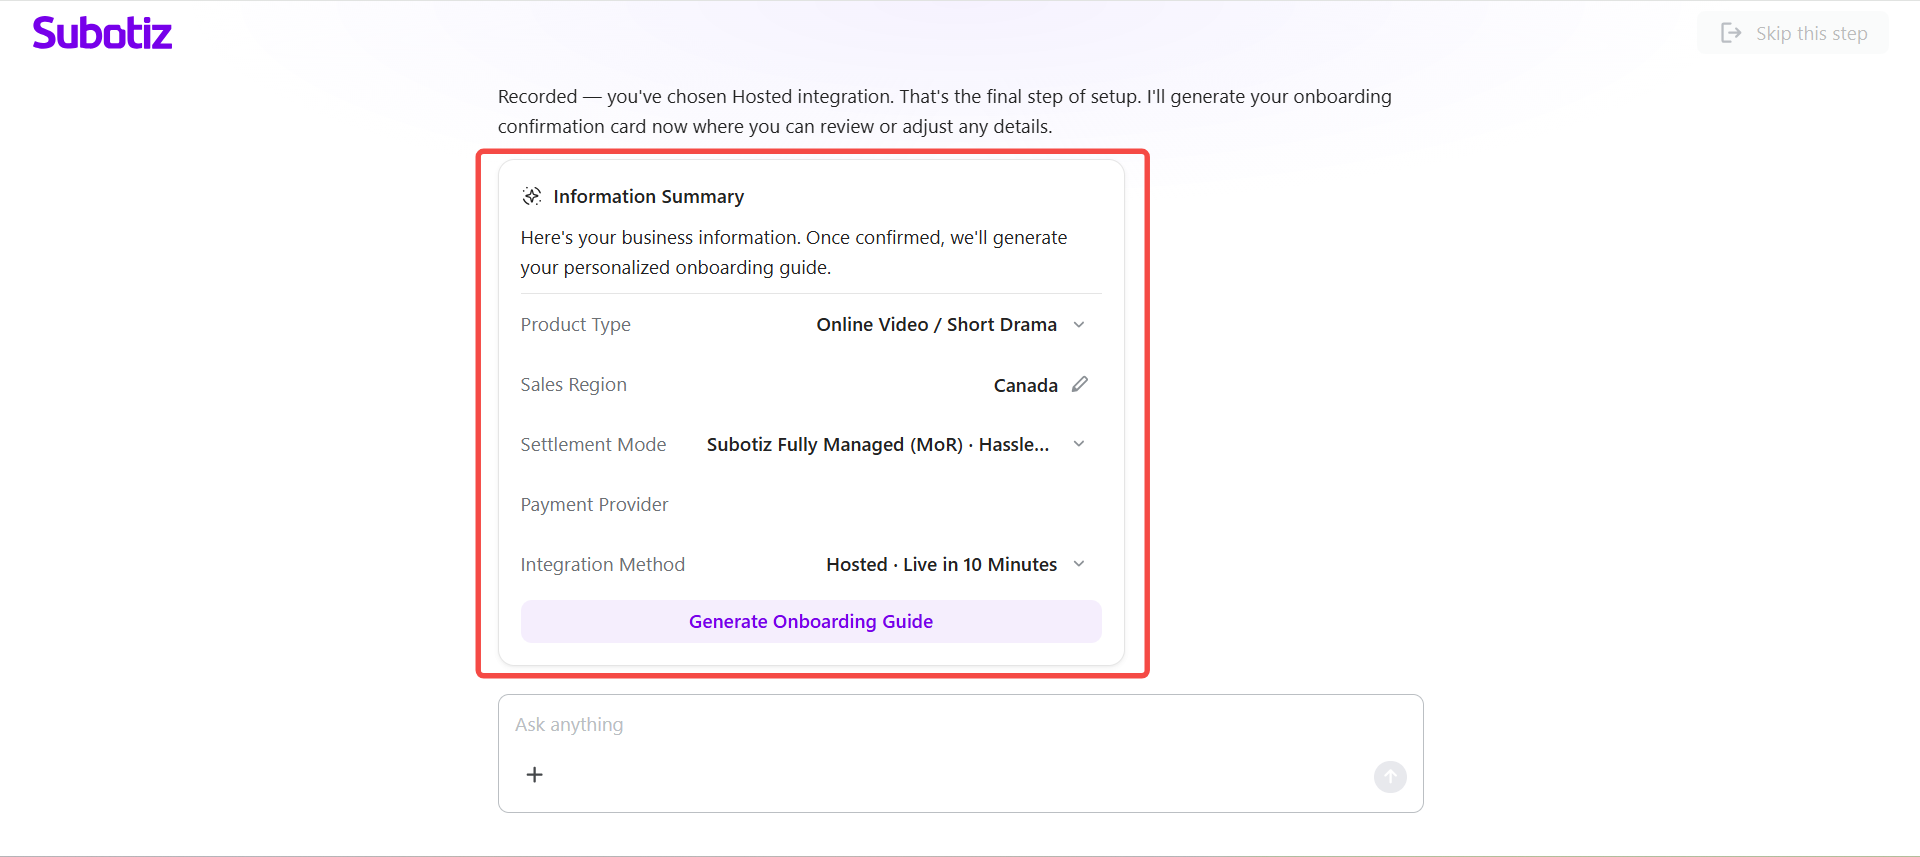Click the sparkle icon next to Information Summary

[532, 196]
